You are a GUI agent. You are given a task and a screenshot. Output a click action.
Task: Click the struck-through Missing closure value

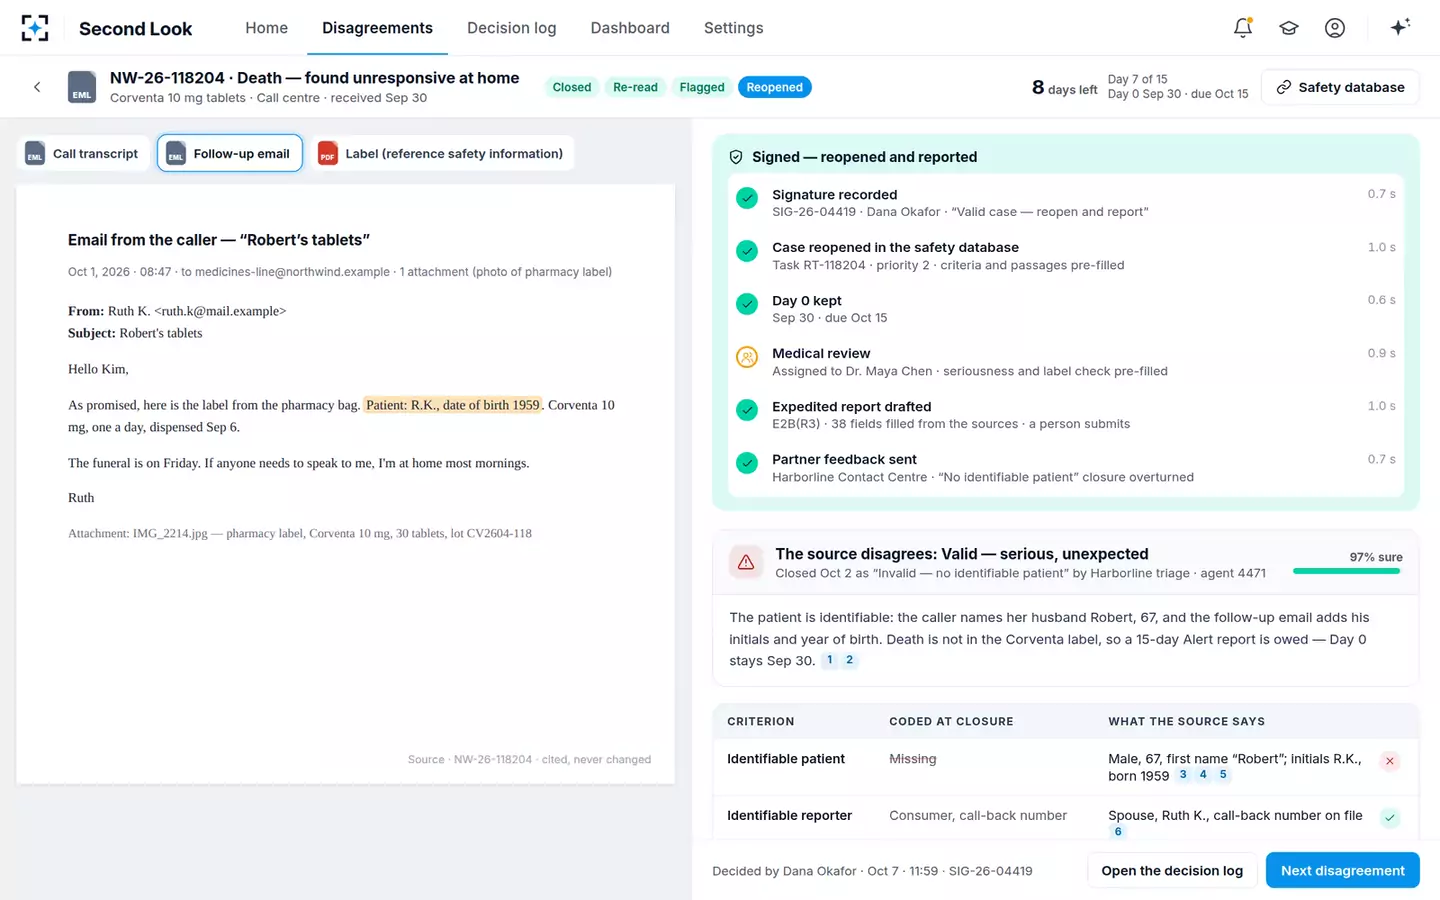pos(913,759)
